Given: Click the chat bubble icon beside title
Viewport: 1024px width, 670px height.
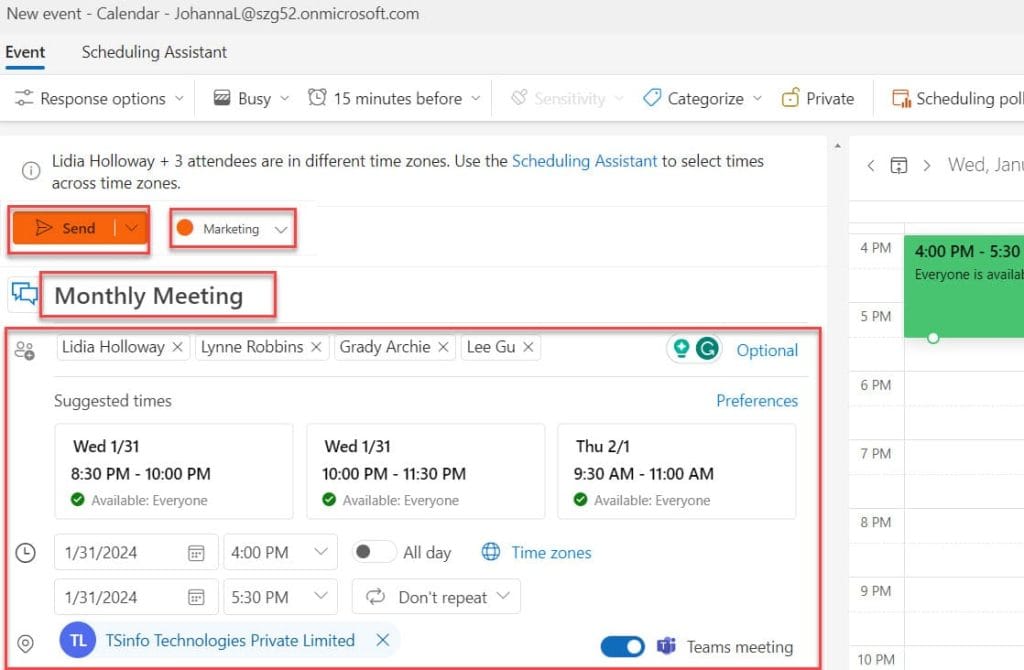Looking at the screenshot, I should pyautogui.click(x=25, y=295).
